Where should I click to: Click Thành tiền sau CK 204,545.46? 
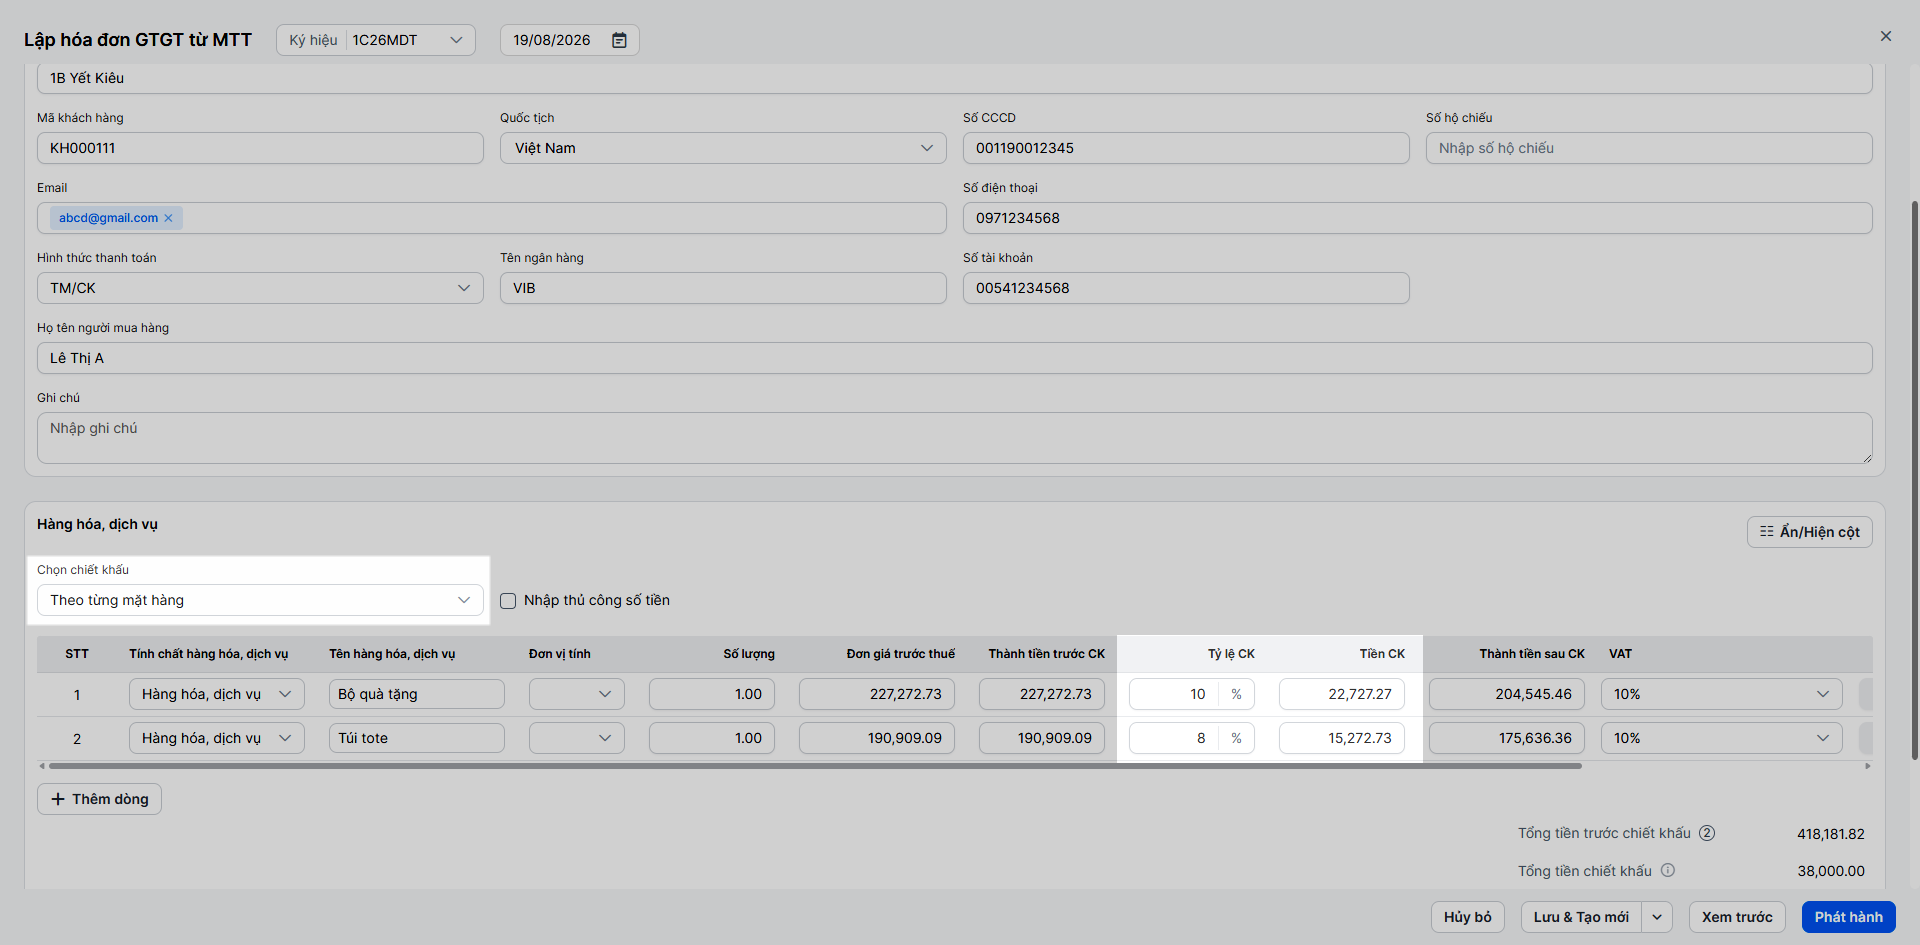[1507, 694]
